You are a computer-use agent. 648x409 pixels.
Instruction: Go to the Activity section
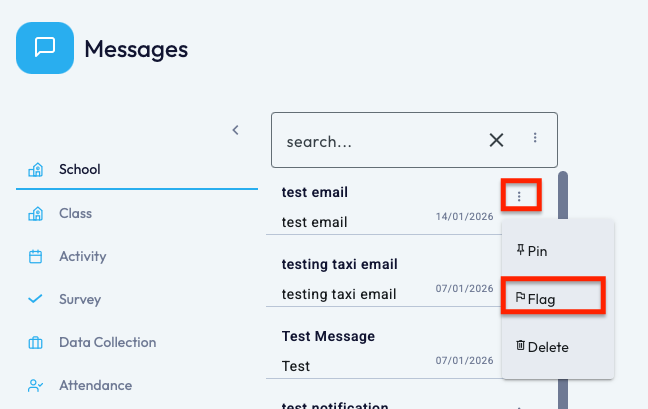[x=82, y=256]
